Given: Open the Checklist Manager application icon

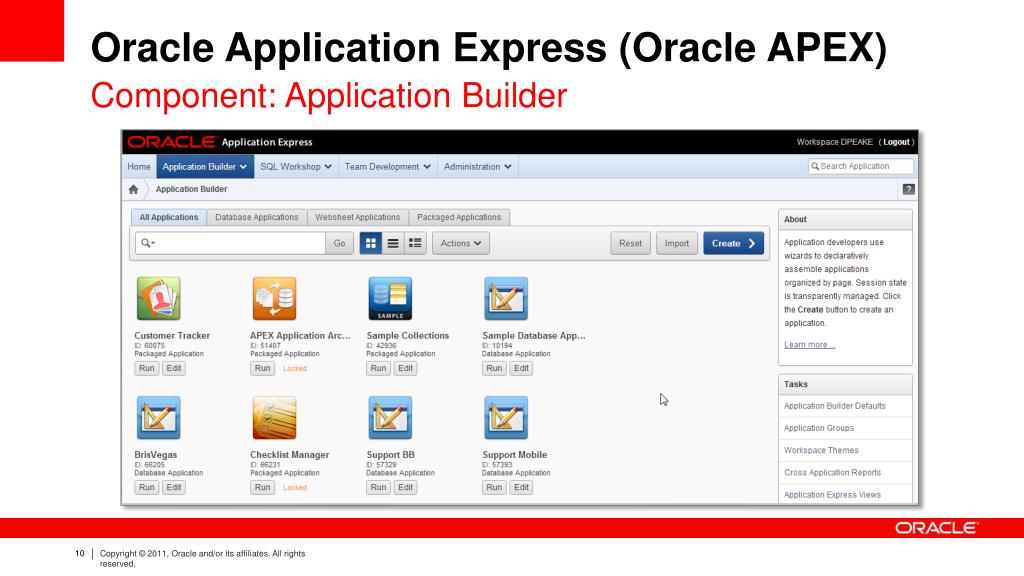Looking at the screenshot, I should point(274,418).
